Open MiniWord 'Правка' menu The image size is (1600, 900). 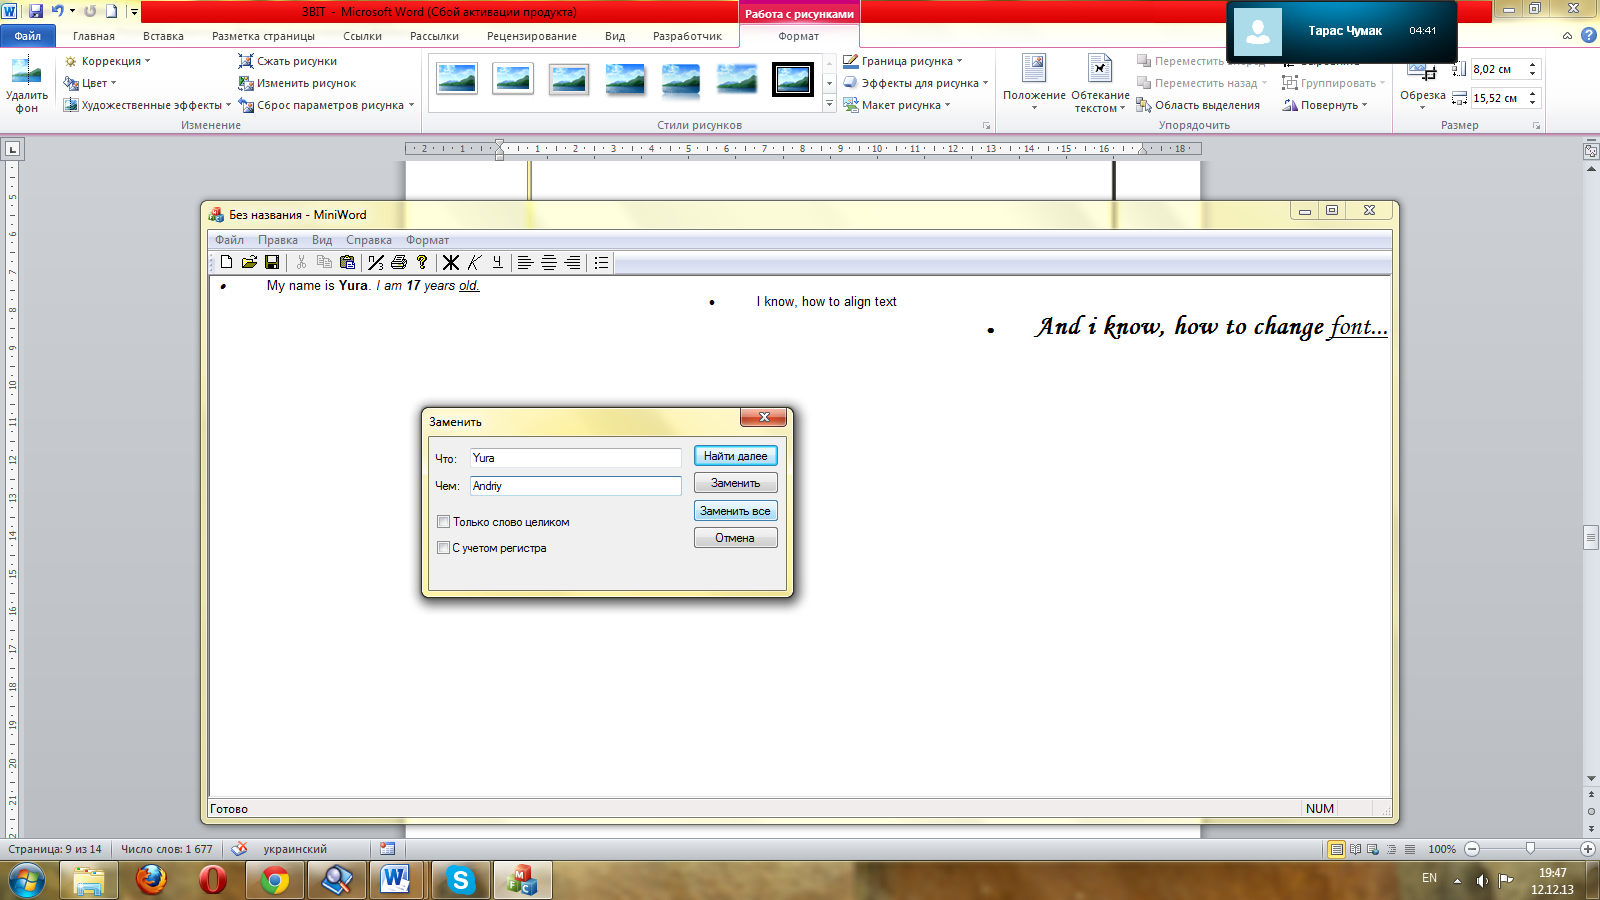pos(278,240)
